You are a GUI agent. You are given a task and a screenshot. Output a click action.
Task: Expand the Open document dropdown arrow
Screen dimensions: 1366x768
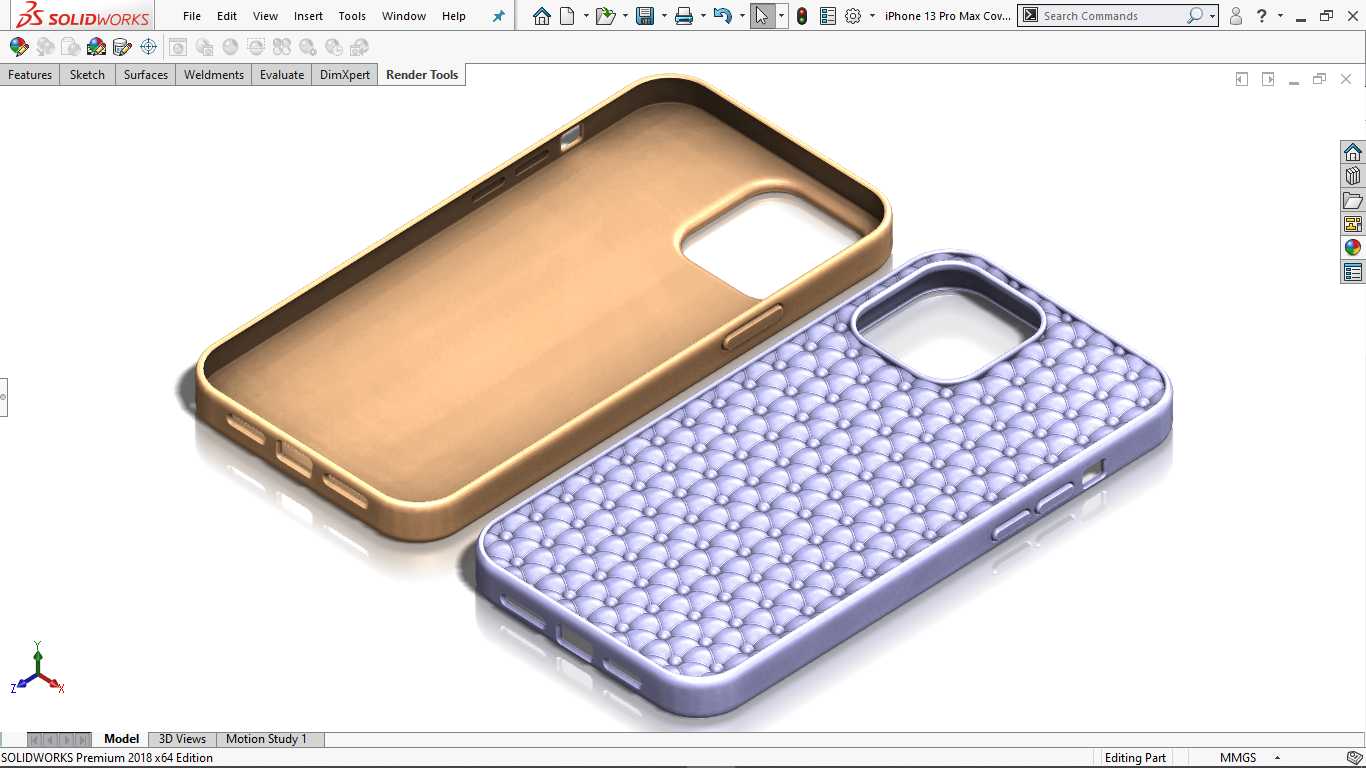[625, 16]
